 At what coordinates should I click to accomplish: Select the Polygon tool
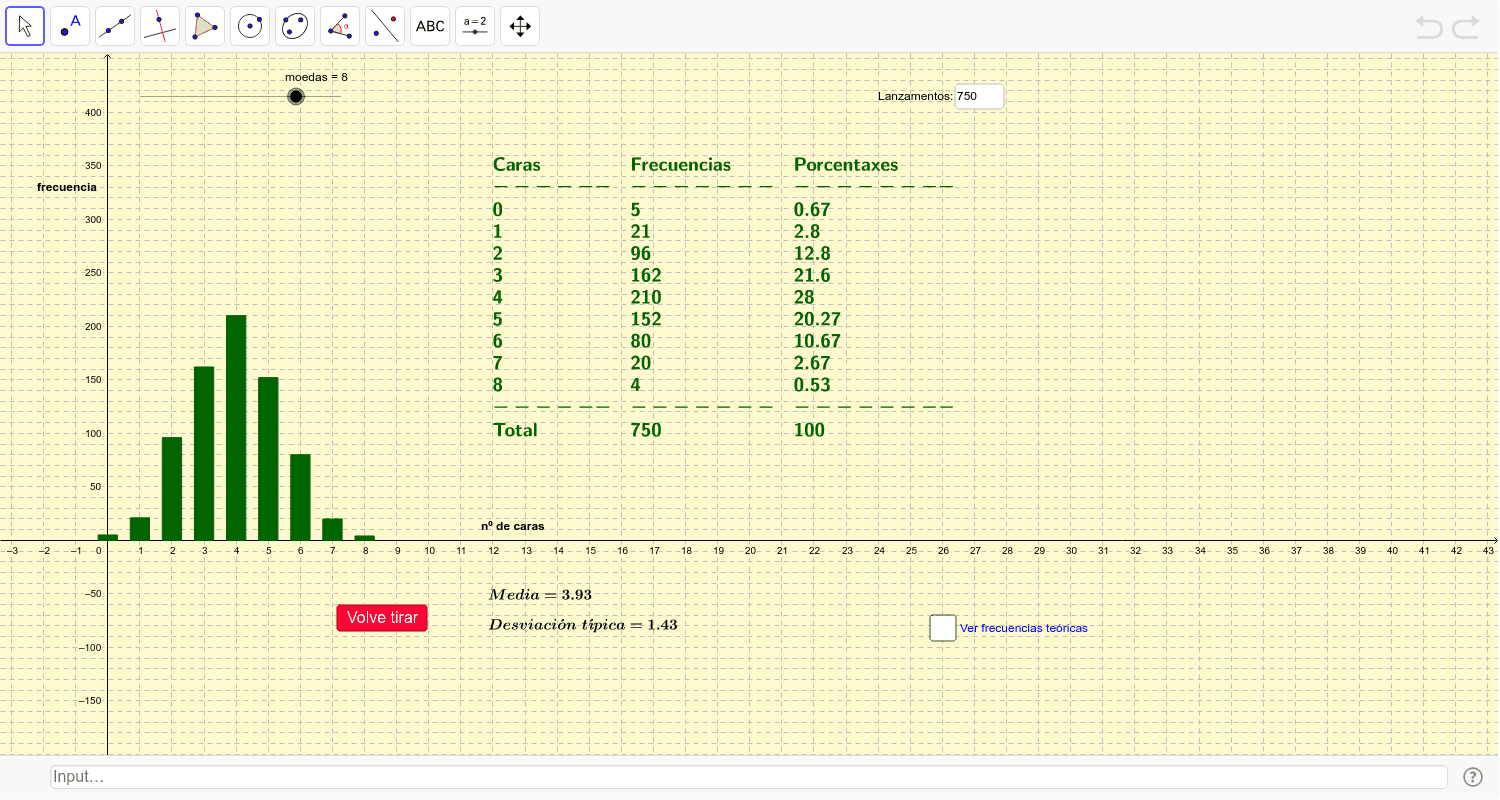[x=205, y=26]
